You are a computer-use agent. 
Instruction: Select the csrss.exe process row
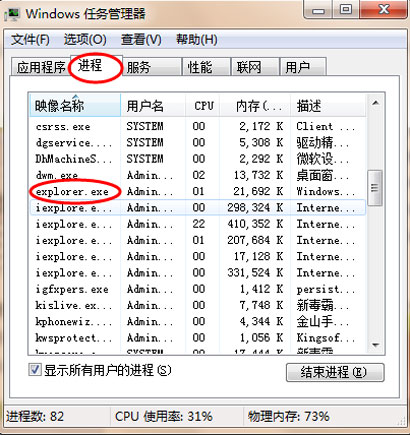click(198, 126)
